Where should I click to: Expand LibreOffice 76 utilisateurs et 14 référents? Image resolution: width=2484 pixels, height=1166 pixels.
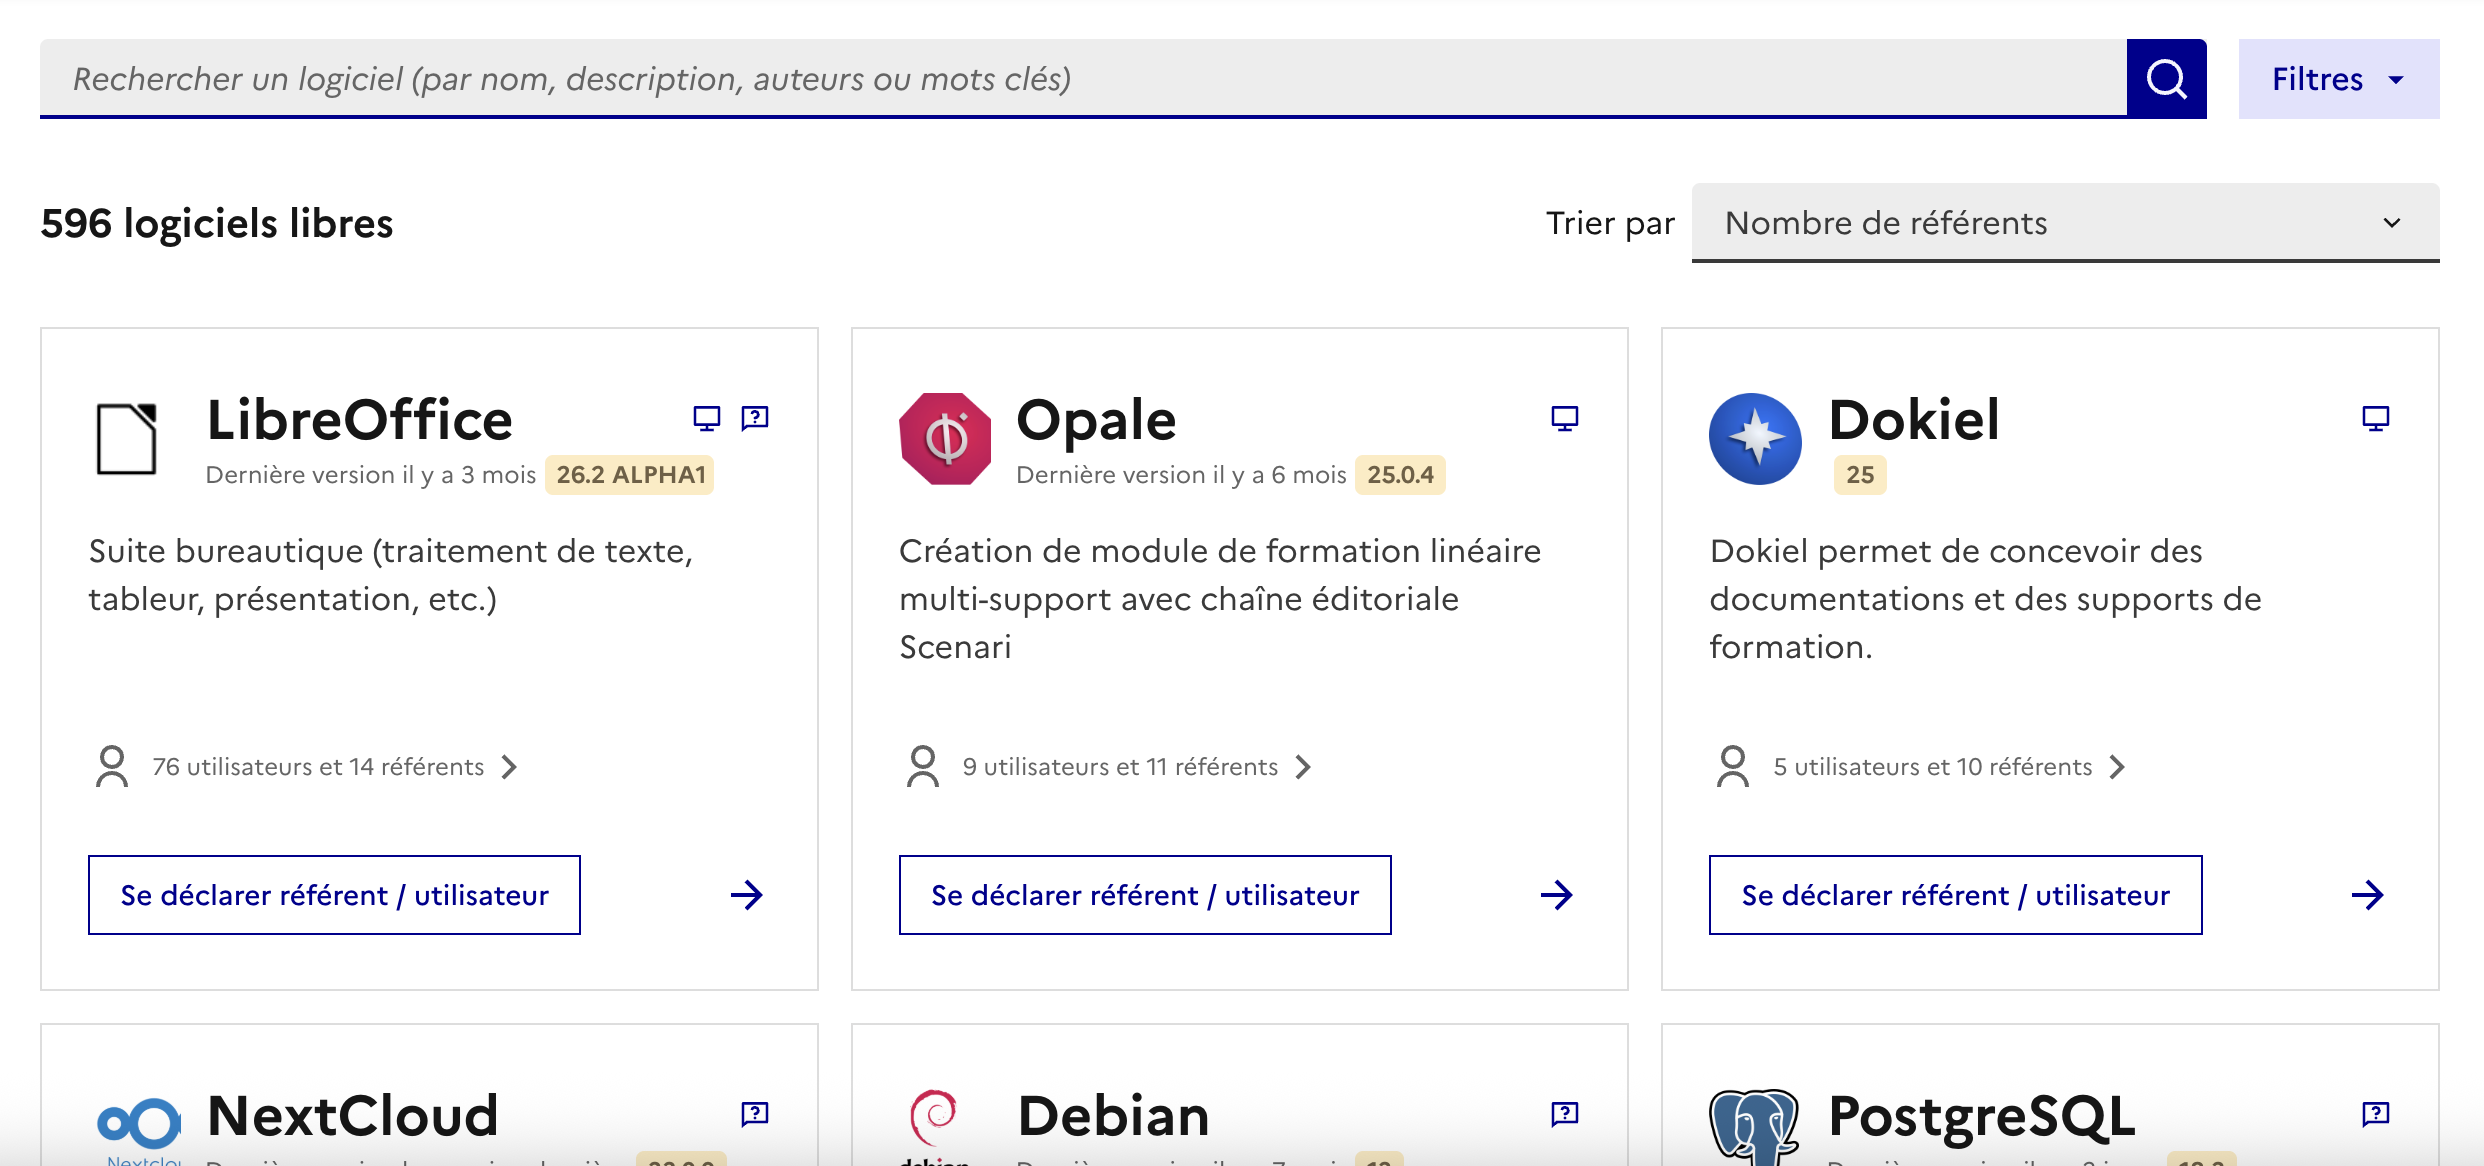[318, 767]
